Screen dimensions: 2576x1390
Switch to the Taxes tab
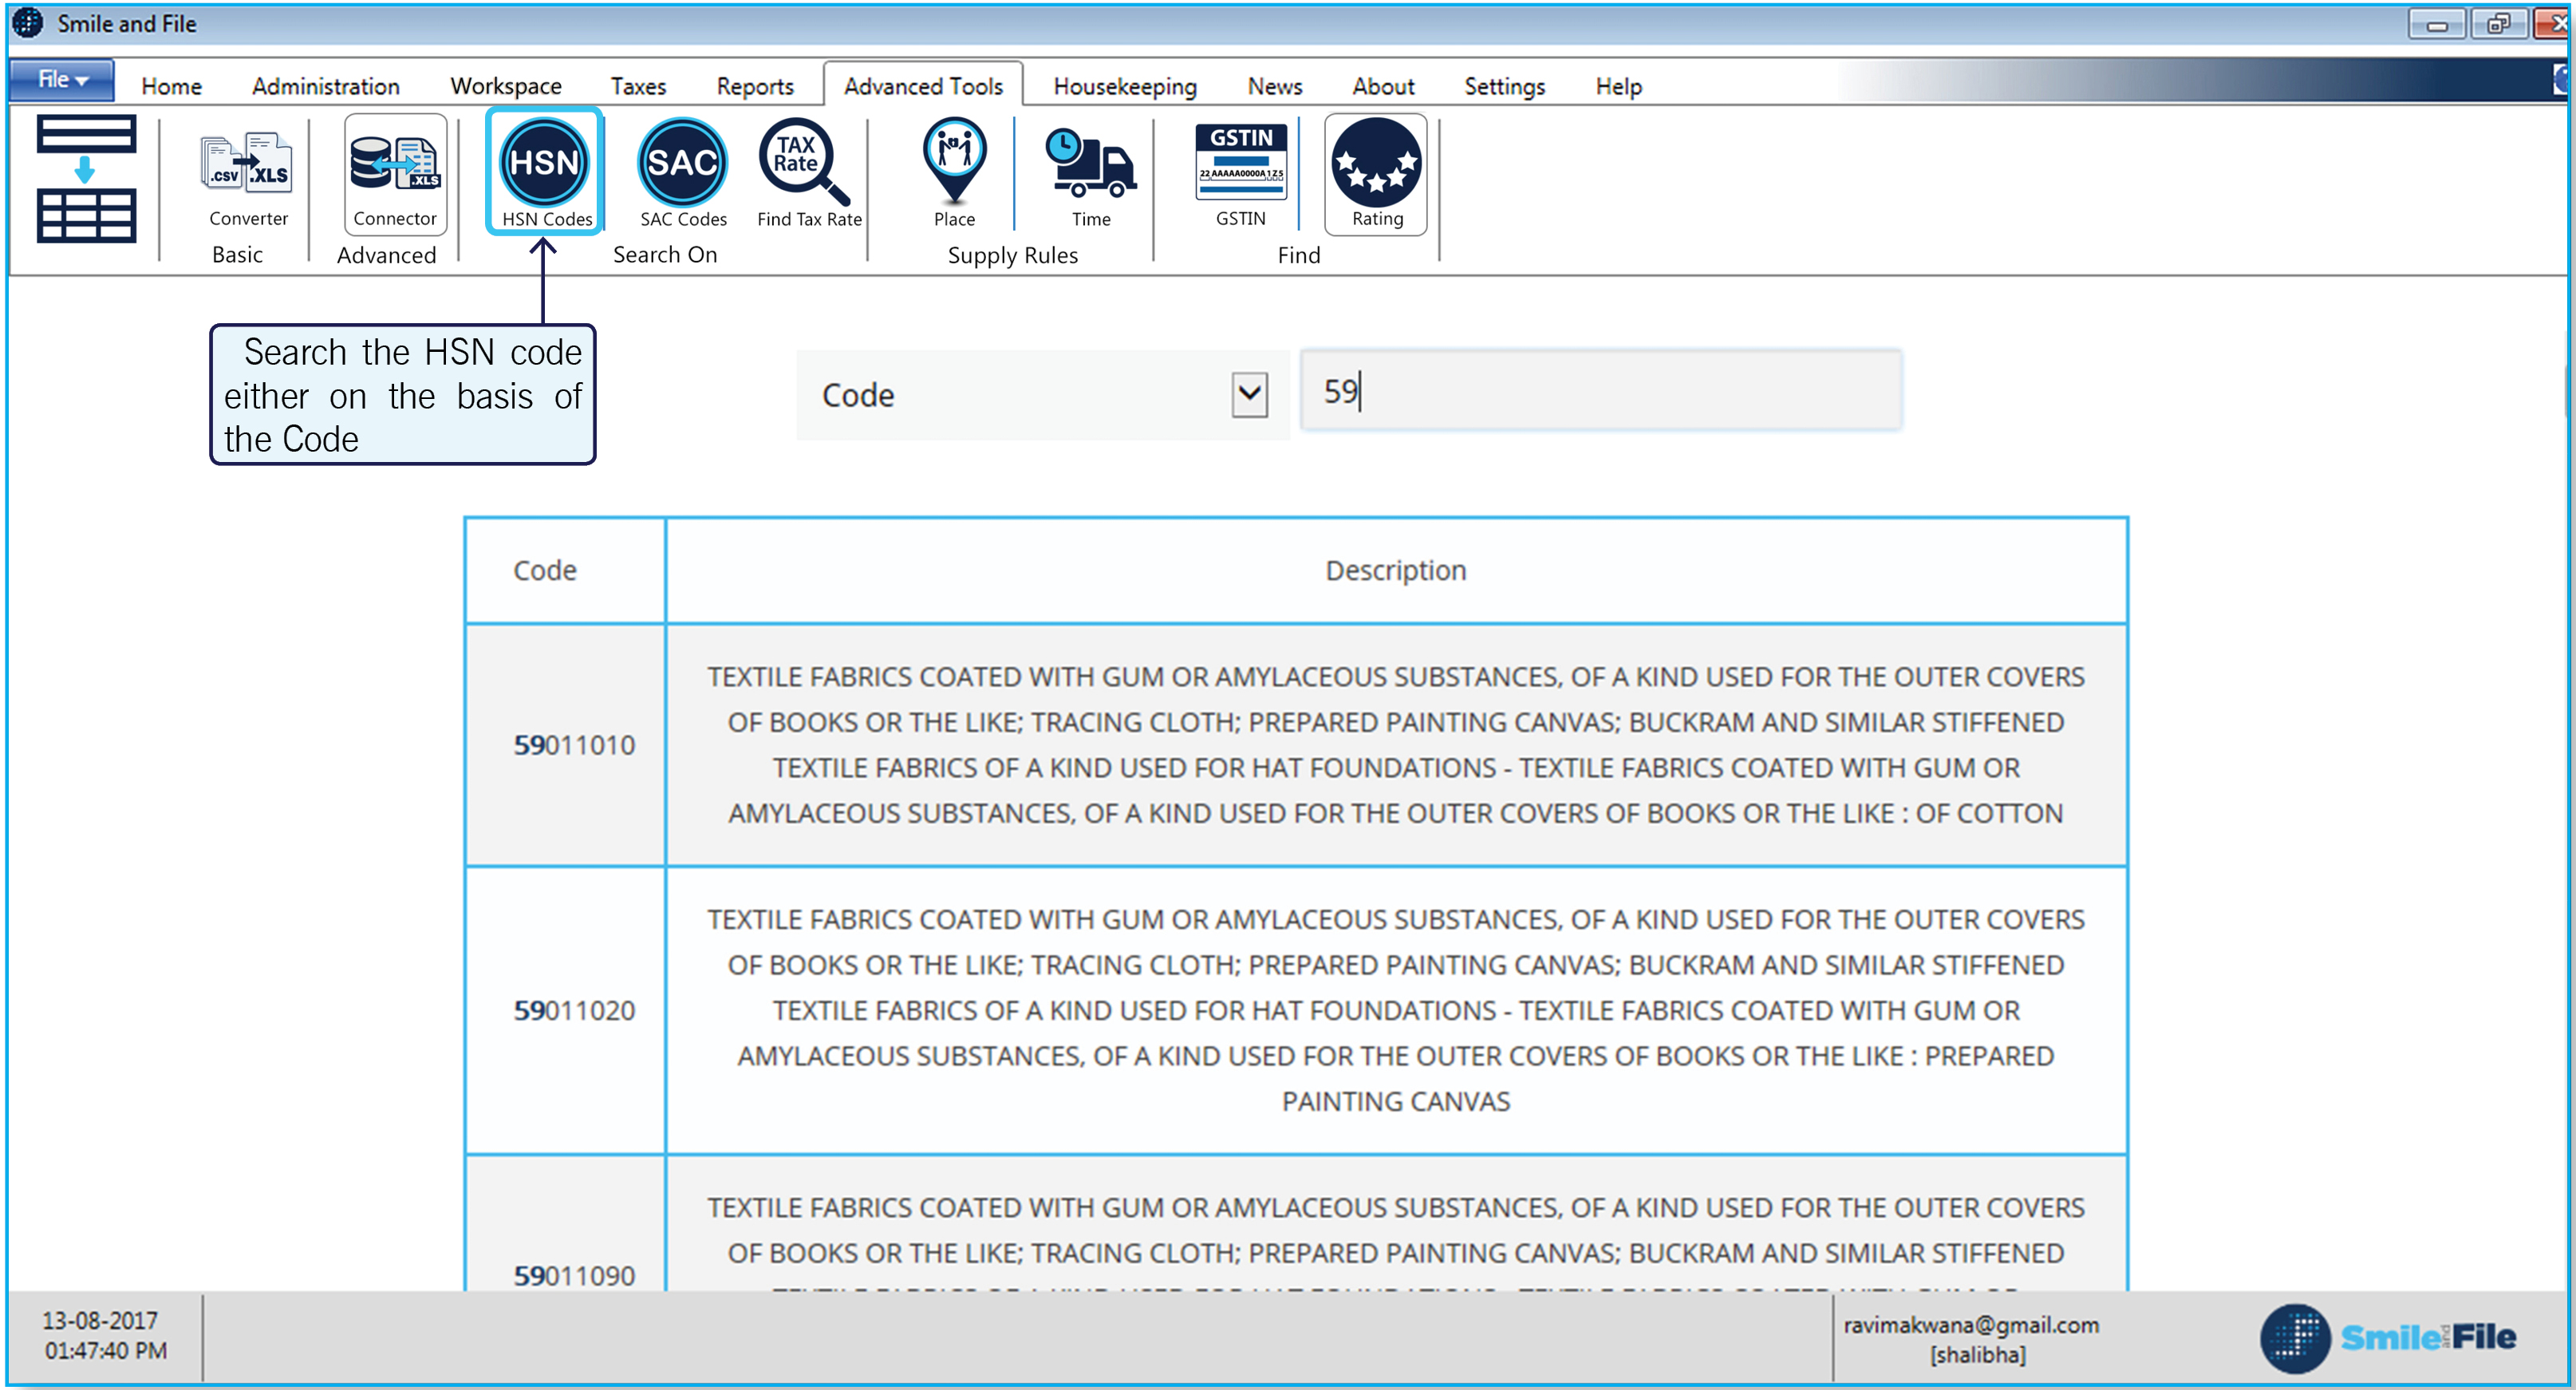click(638, 86)
